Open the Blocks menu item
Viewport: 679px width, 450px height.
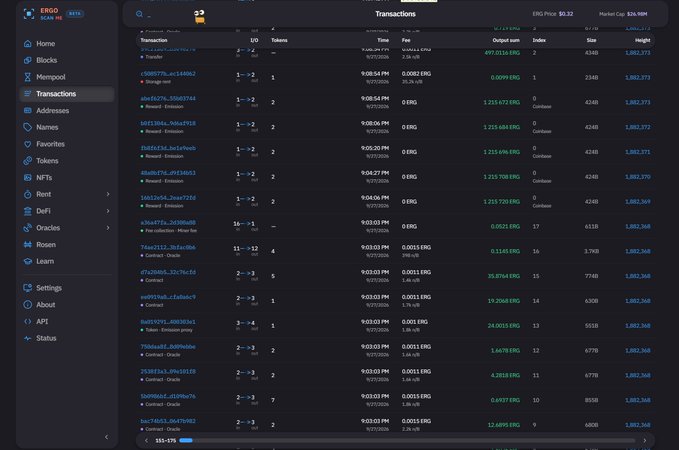67,60
